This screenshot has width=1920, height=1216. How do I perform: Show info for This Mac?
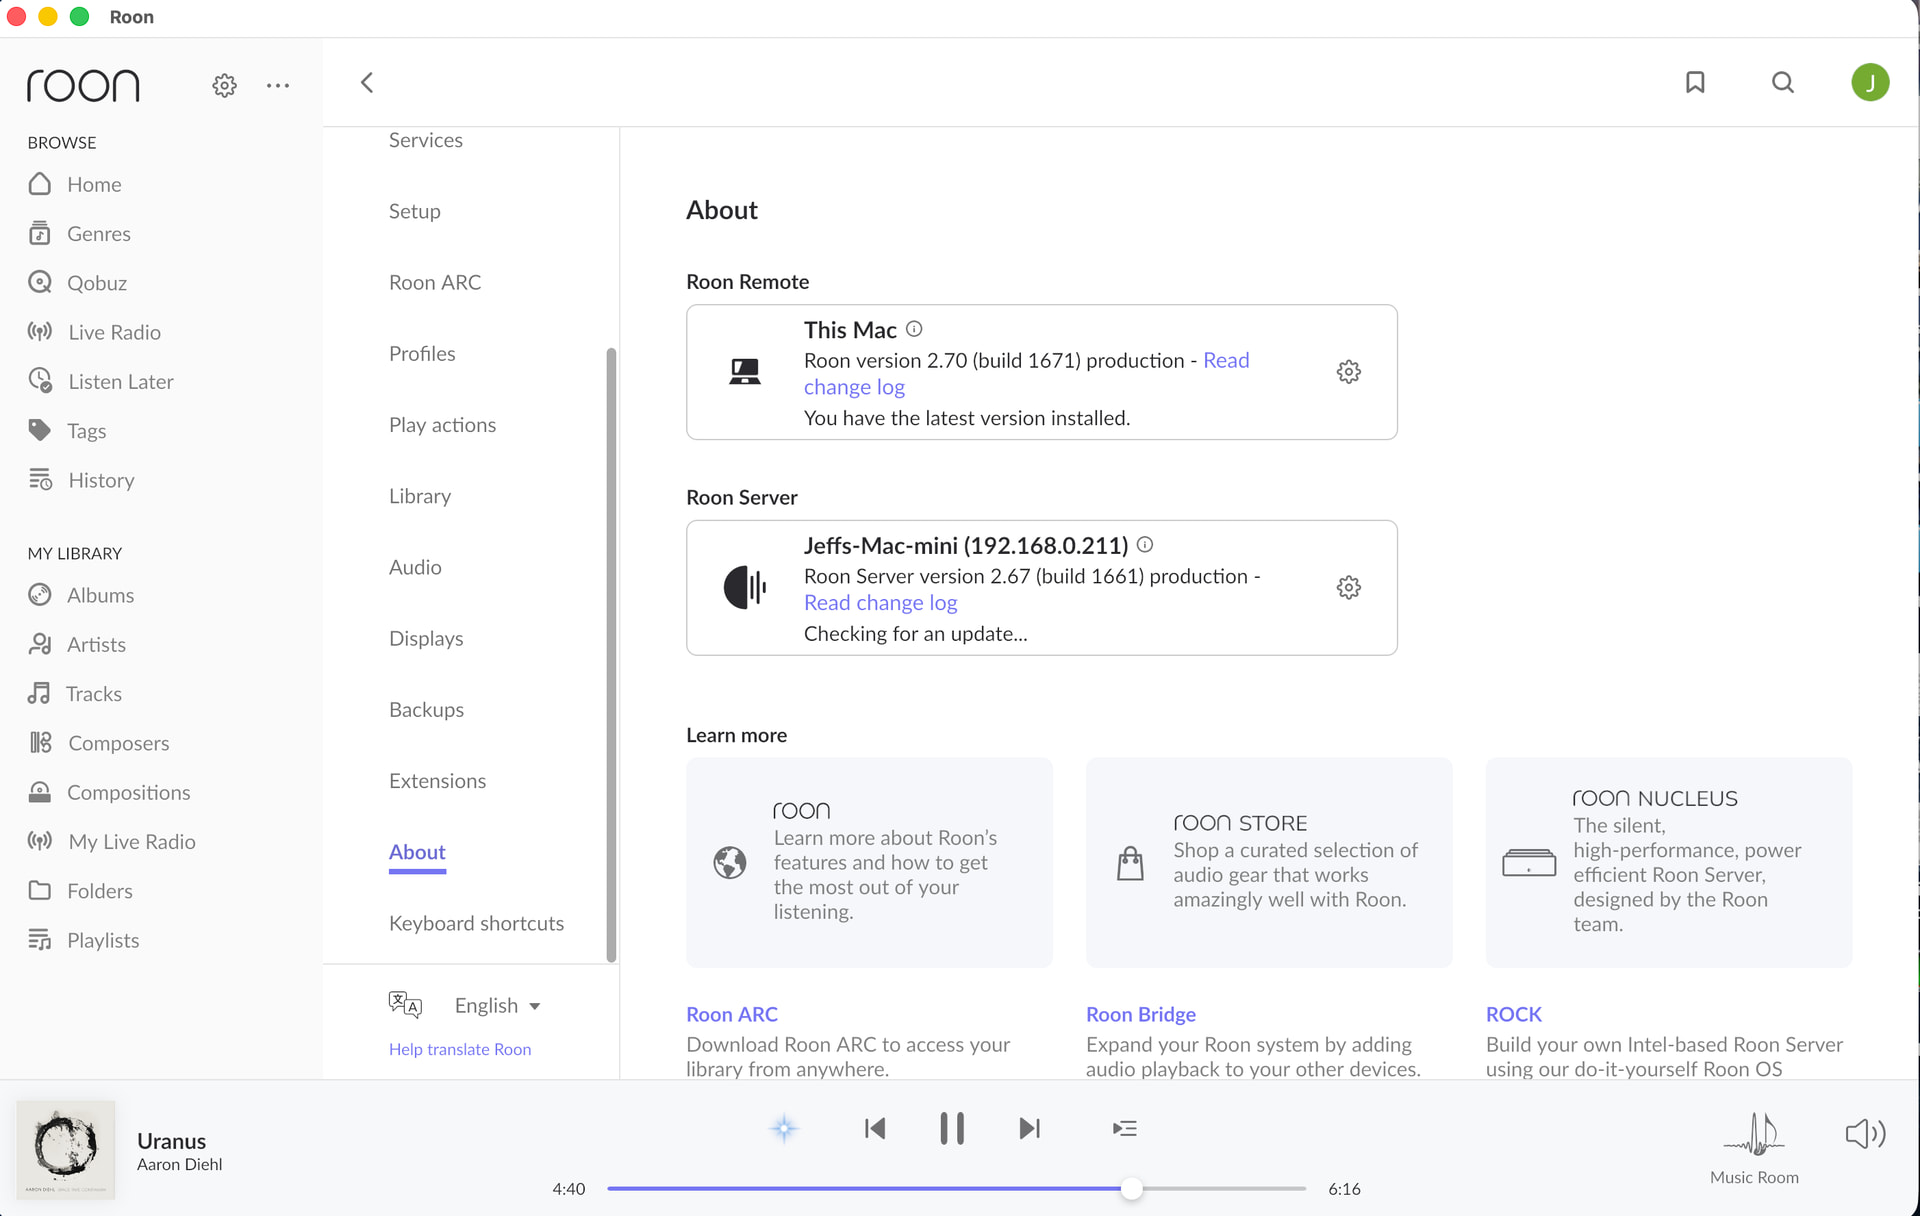click(914, 329)
